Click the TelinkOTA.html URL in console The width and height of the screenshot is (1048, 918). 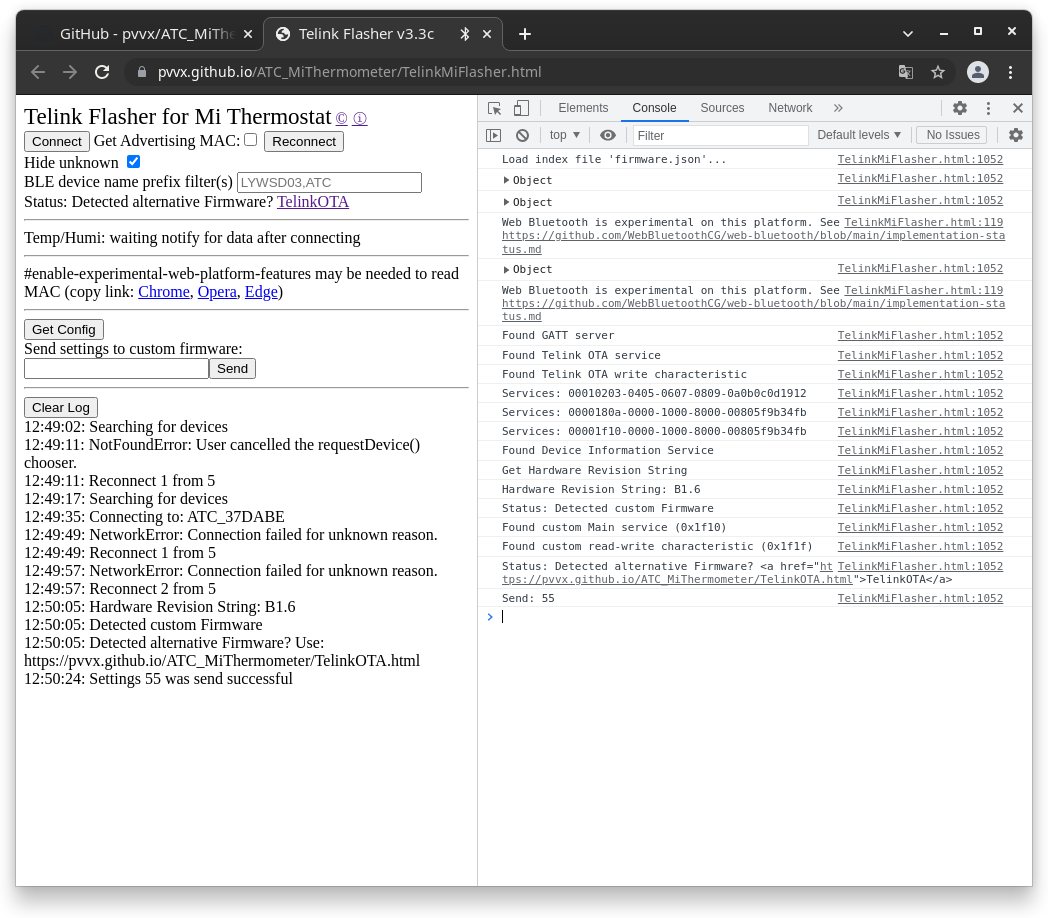click(x=677, y=580)
